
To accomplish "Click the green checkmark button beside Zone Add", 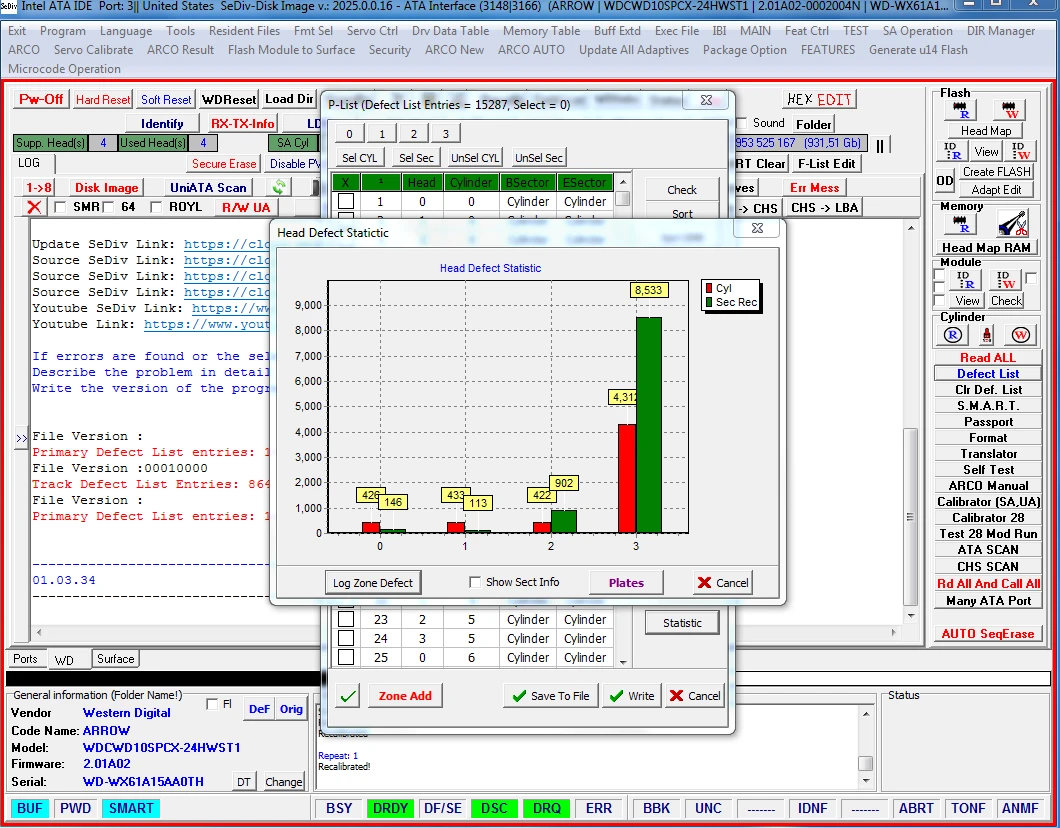I will pos(348,696).
